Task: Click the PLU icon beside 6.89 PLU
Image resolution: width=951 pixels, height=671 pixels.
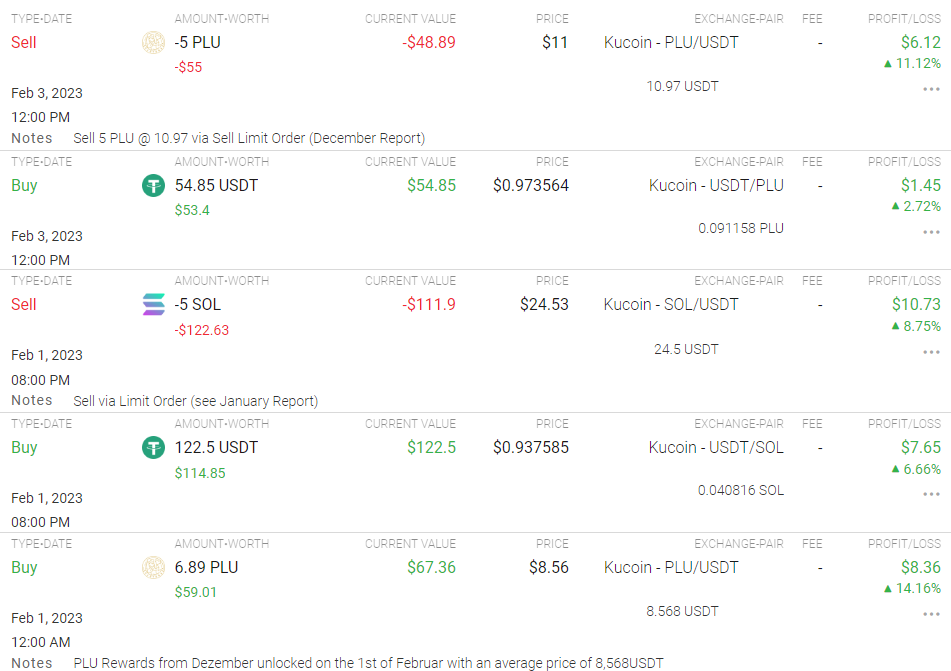Action: pyautogui.click(x=153, y=567)
